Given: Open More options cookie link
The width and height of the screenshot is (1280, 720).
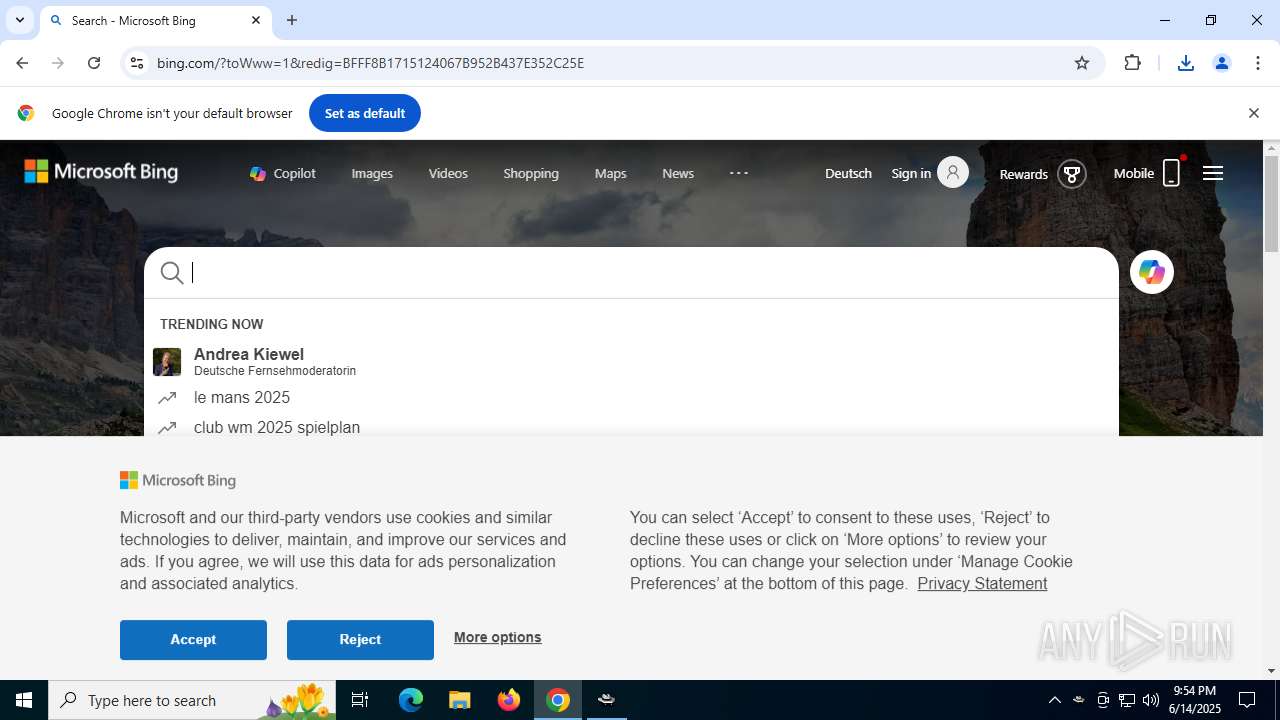Looking at the screenshot, I should tap(497, 637).
